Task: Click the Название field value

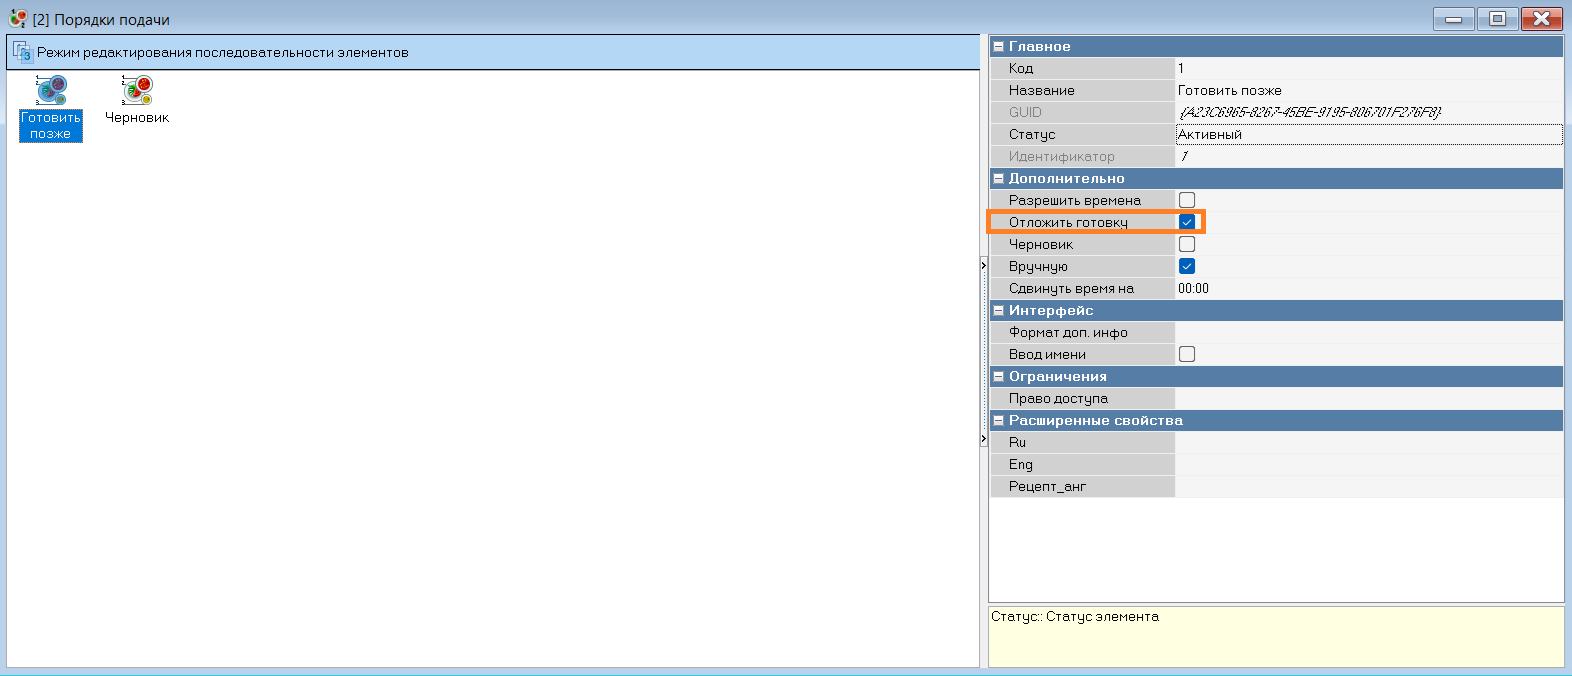Action: click(1368, 90)
